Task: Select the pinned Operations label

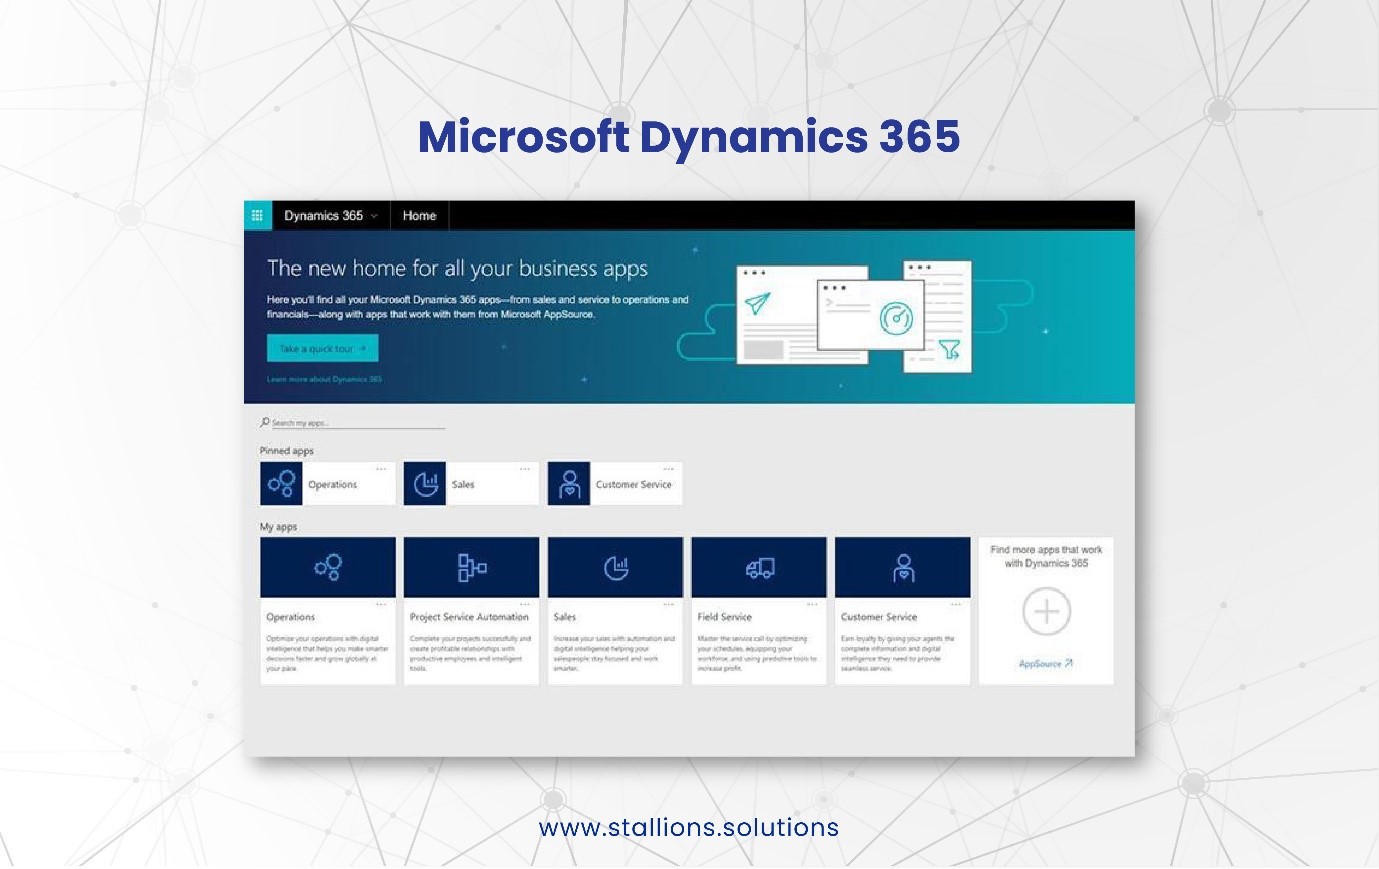Action: 332,484
